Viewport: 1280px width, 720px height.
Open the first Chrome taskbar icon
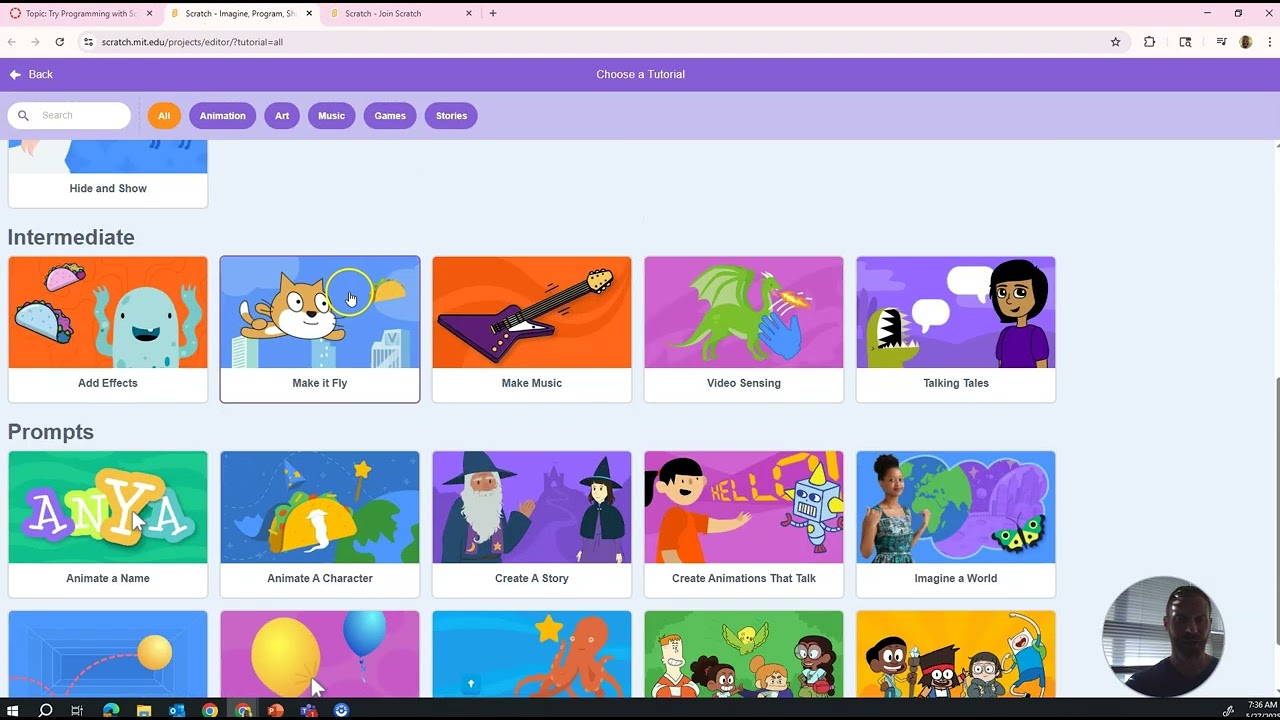(x=210, y=710)
